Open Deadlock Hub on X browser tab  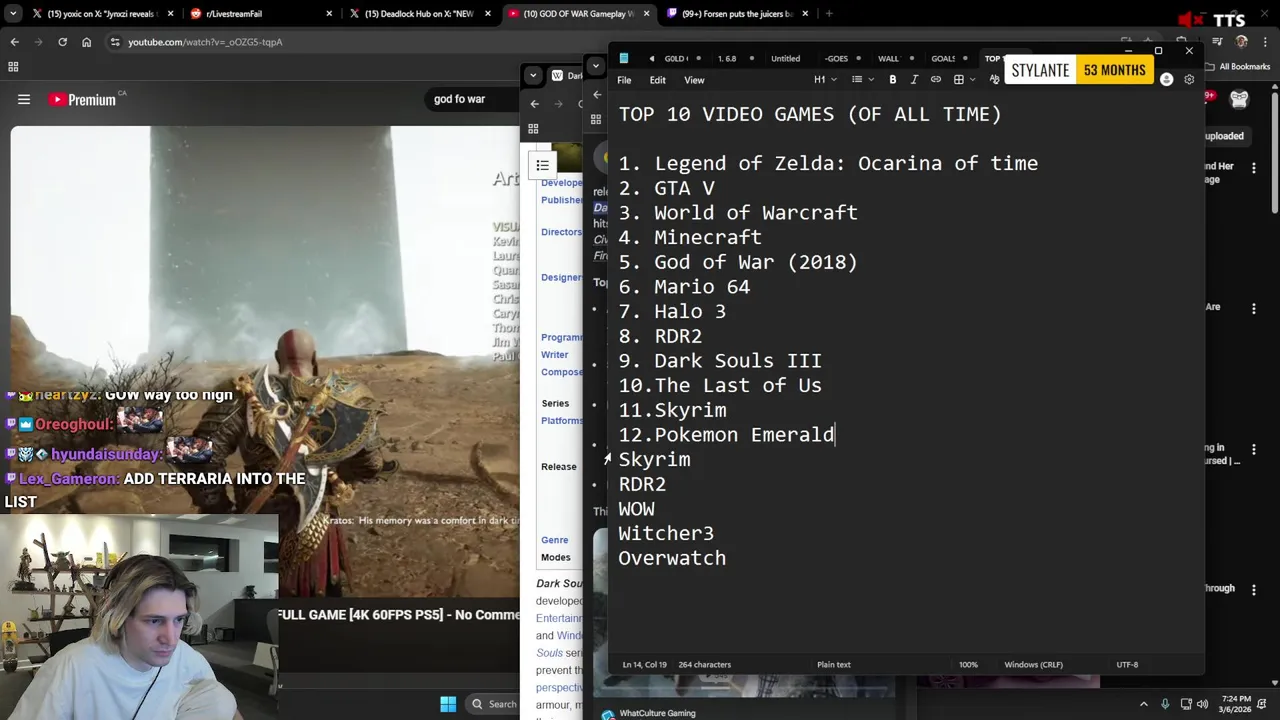tap(419, 14)
